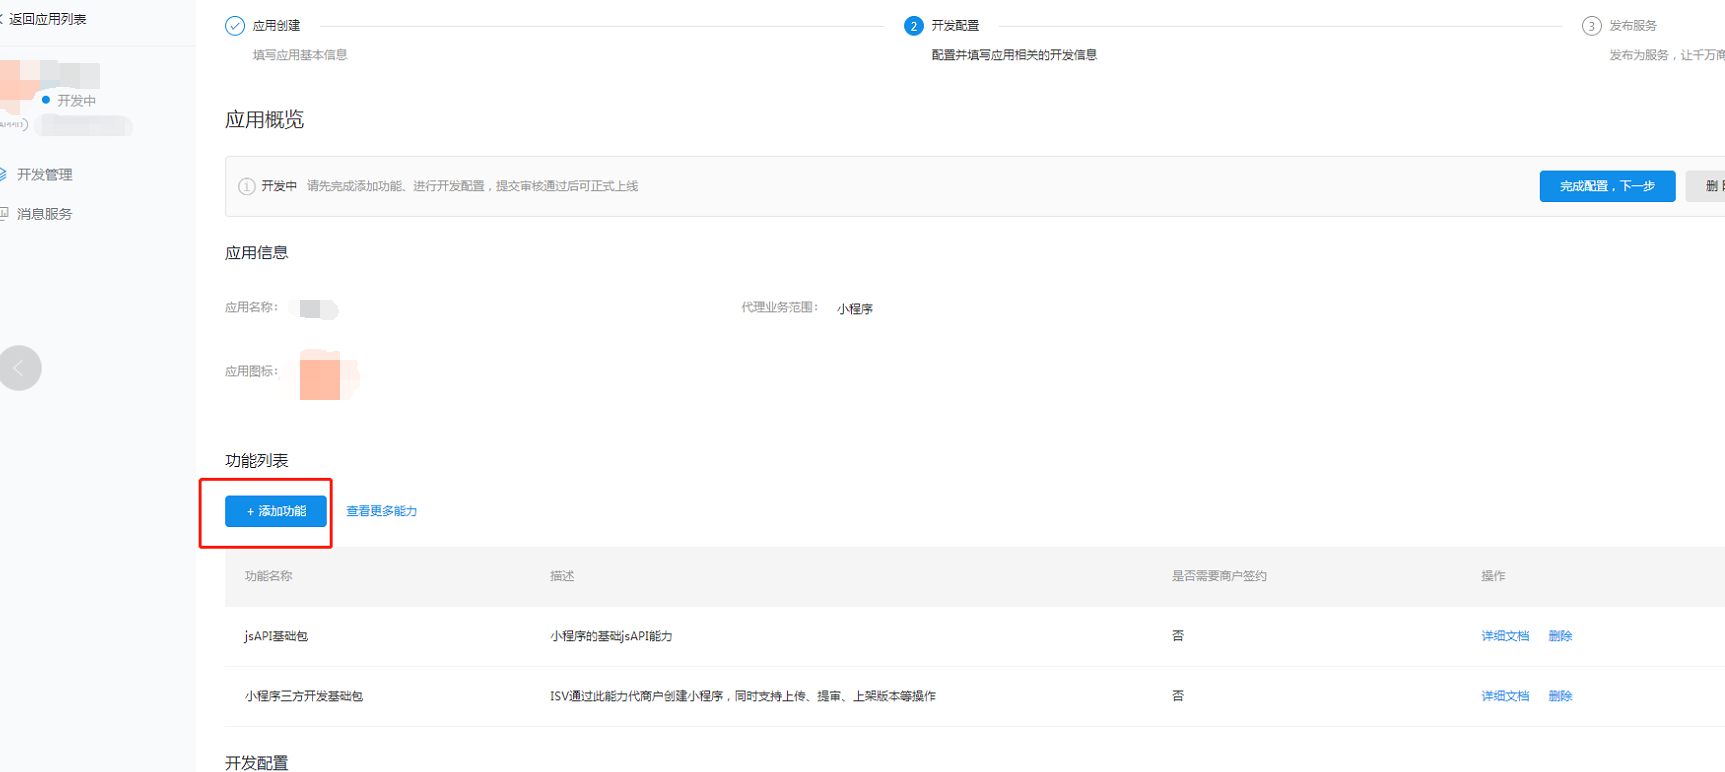Click the 开发管理 sidebar icon

click(3, 174)
